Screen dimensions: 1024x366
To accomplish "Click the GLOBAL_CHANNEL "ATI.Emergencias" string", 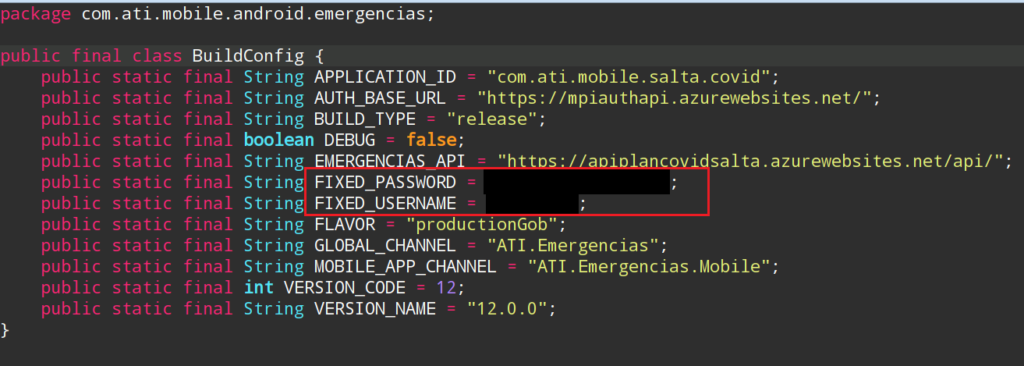I will (x=574, y=246).
